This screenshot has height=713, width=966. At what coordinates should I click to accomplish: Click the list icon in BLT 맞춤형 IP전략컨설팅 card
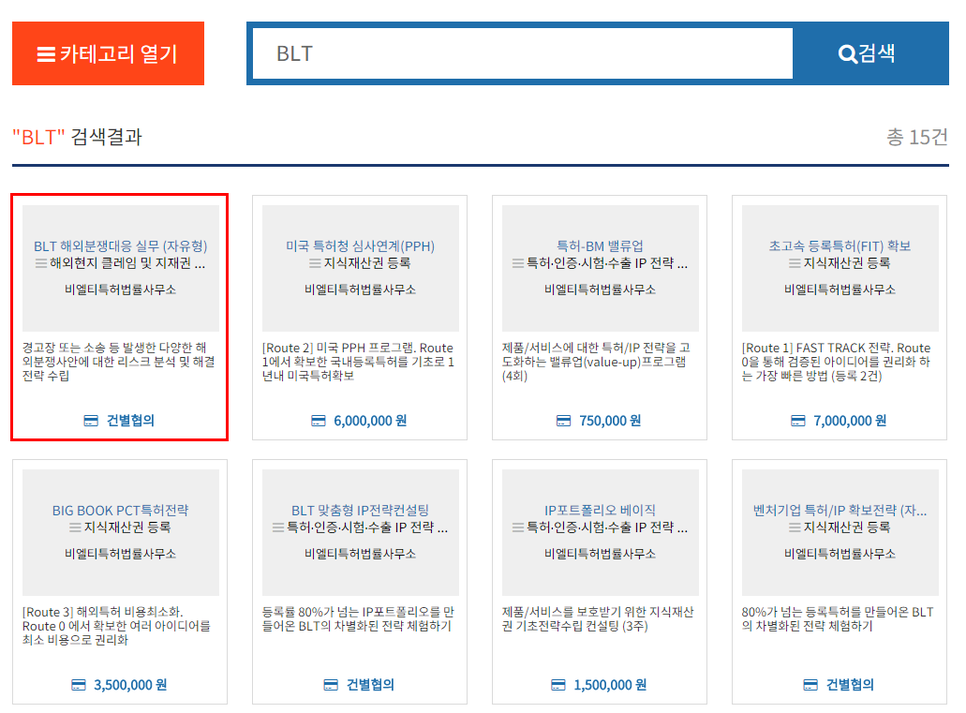tap(278, 528)
